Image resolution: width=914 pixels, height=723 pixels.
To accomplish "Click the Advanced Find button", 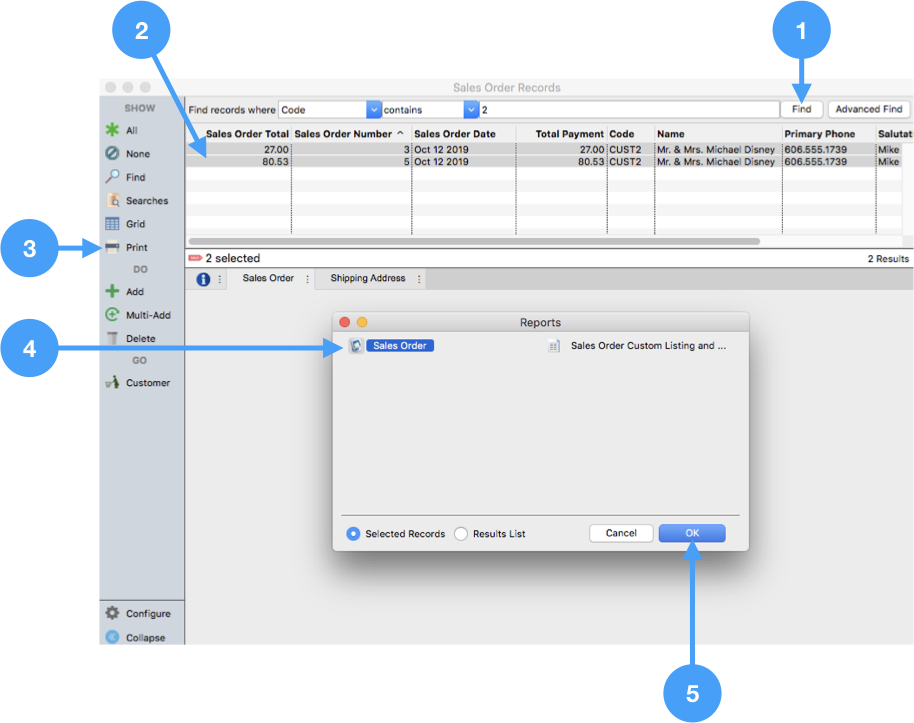I will tap(868, 110).
